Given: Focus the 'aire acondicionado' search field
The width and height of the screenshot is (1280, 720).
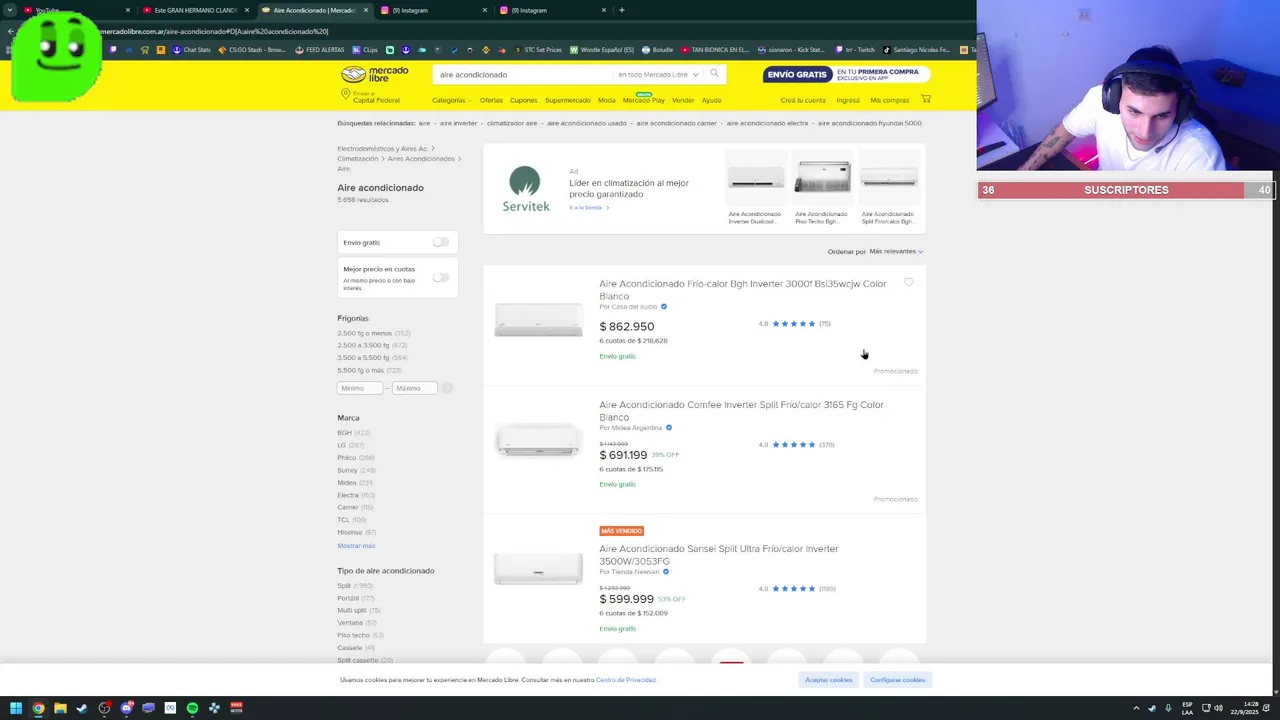Looking at the screenshot, I should (524, 74).
